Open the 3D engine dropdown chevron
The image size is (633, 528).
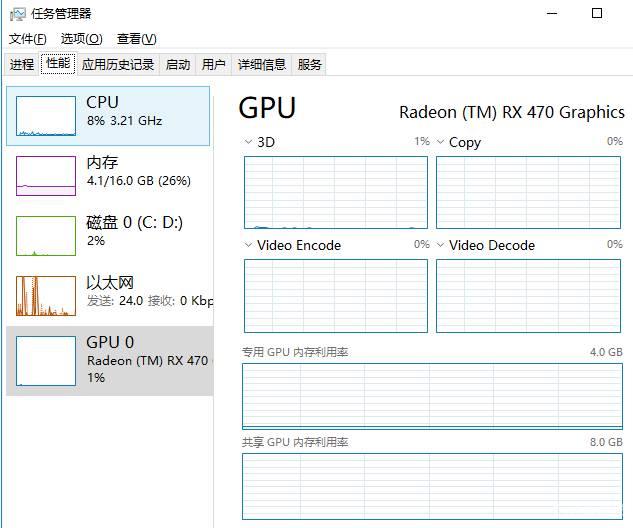click(248, 142)
